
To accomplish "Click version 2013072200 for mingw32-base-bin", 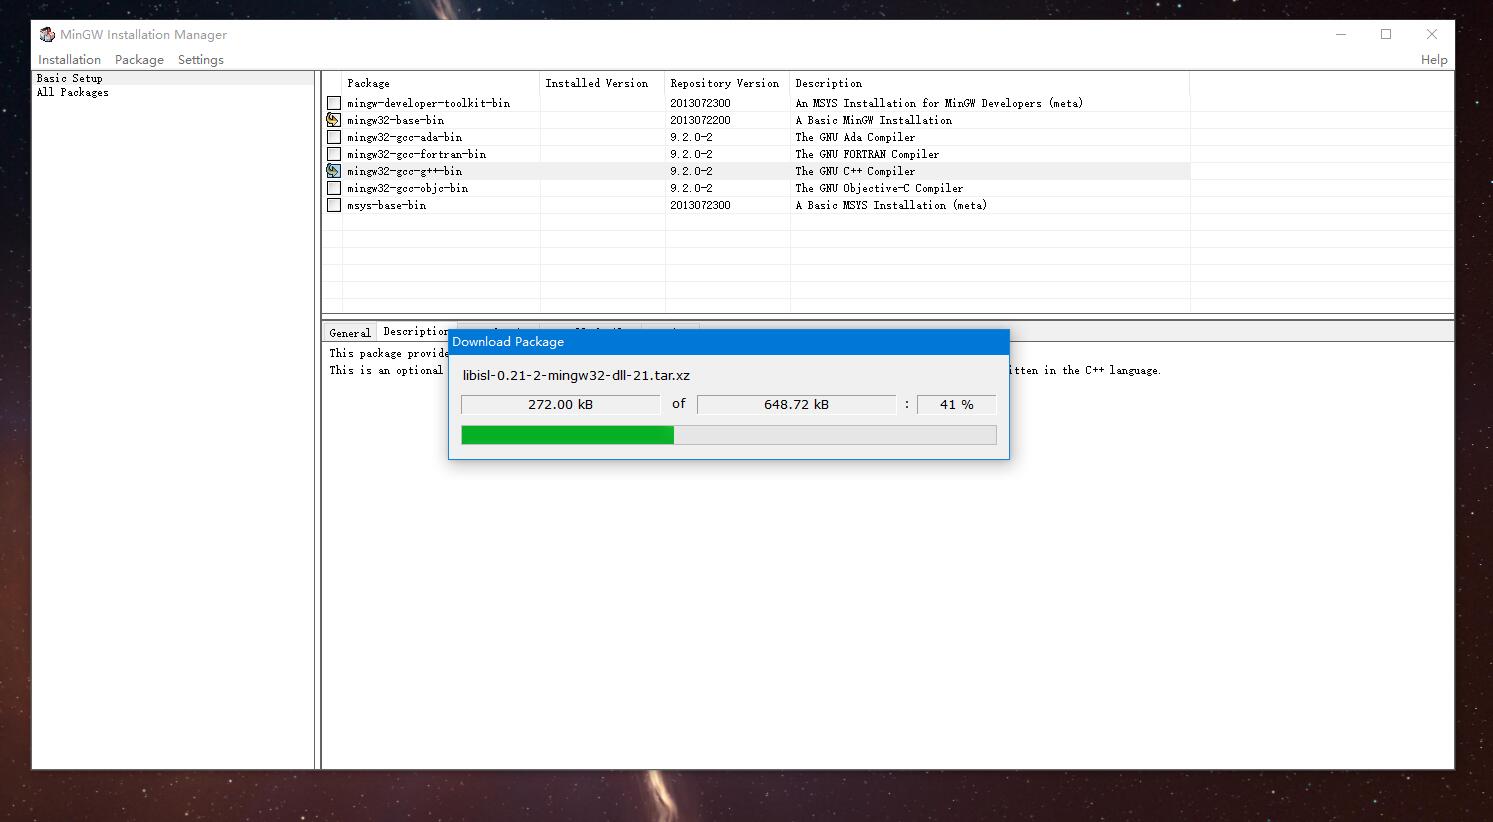I will 700,120.
